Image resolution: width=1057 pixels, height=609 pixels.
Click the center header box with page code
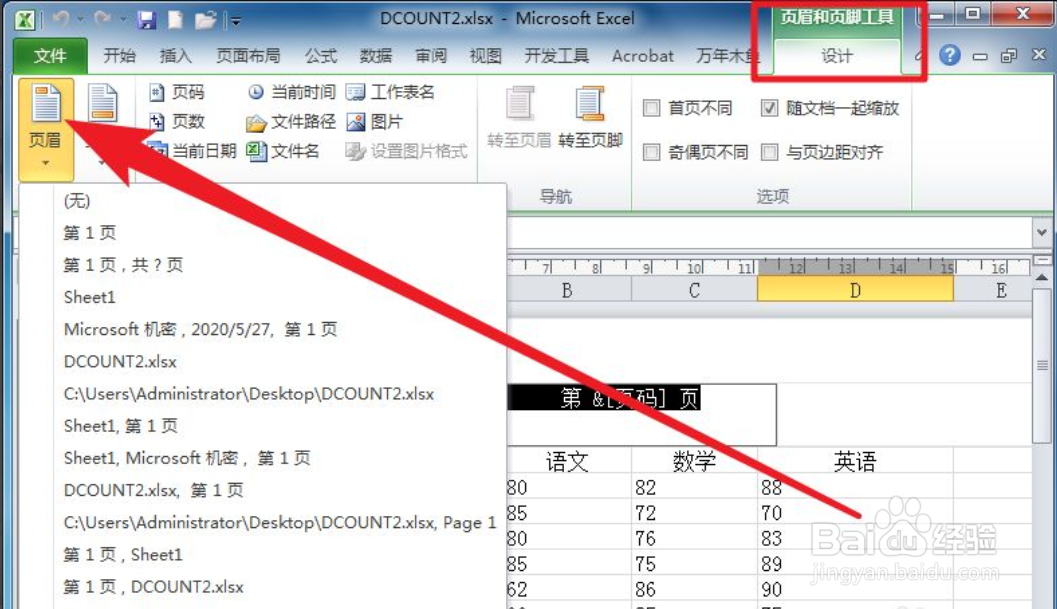tap(641, 415)
